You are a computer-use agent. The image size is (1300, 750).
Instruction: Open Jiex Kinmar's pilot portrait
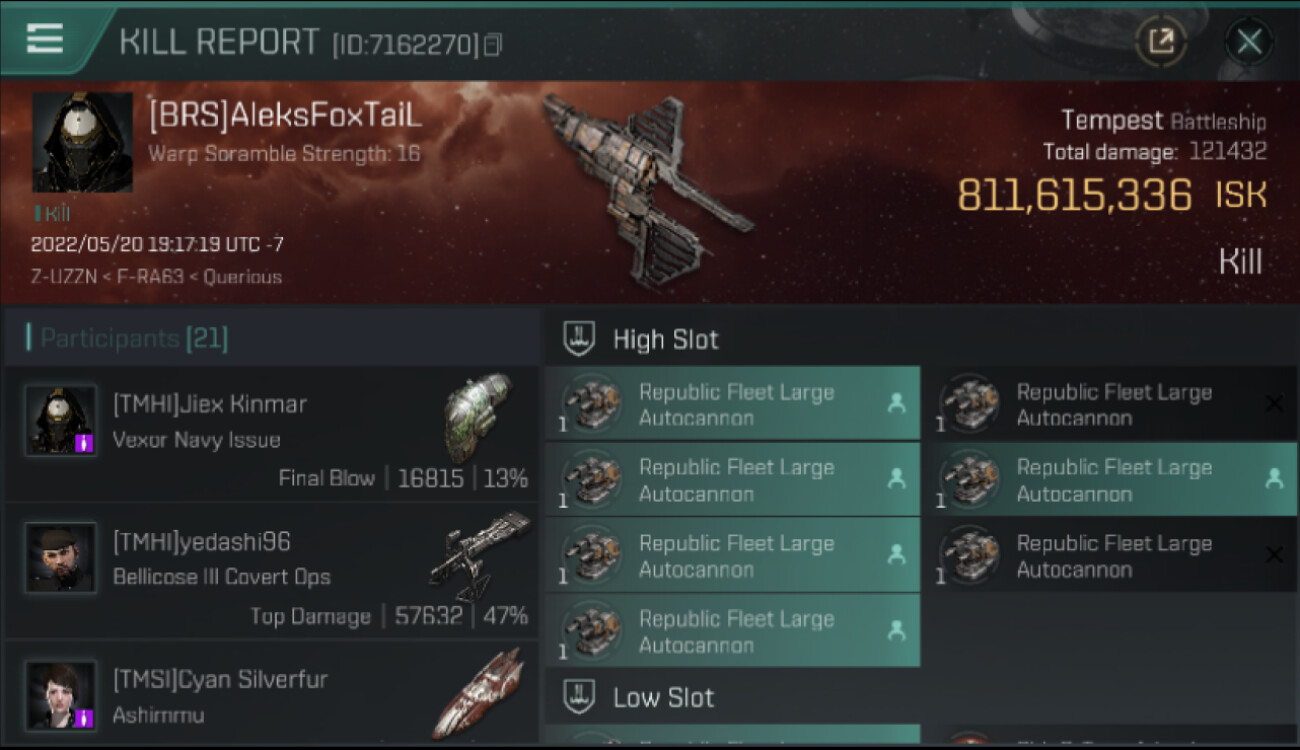click(61, 420)
